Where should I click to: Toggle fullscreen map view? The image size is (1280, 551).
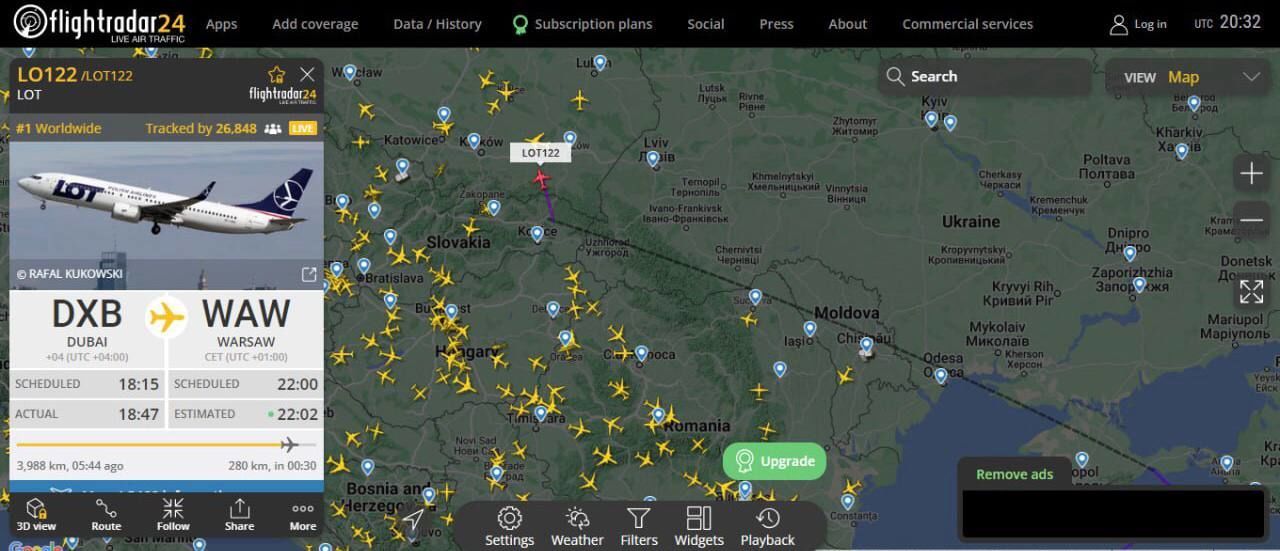pos(1251,291)
